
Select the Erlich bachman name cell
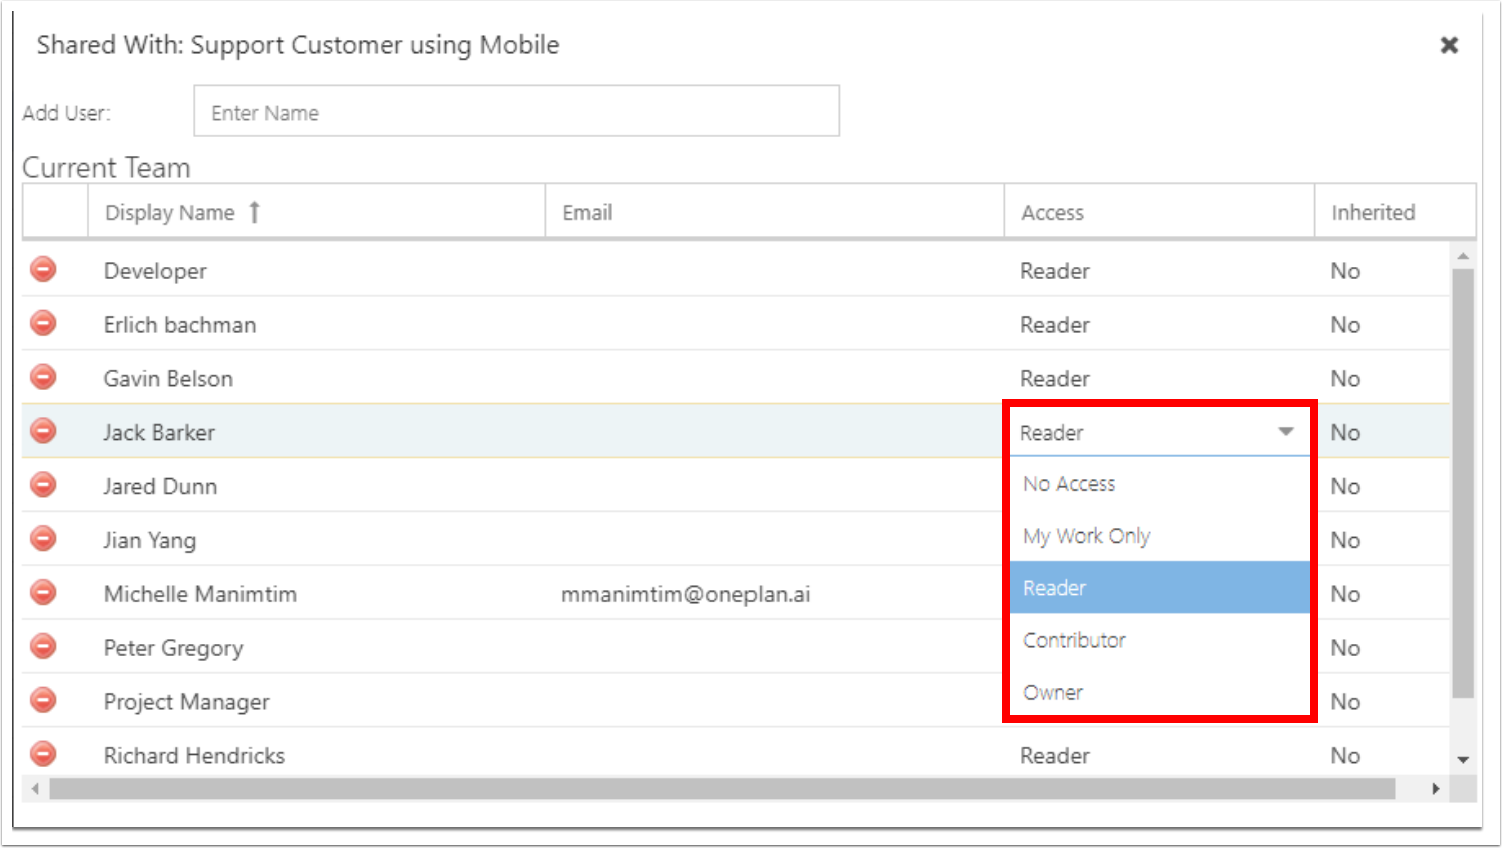coord(316,324)
